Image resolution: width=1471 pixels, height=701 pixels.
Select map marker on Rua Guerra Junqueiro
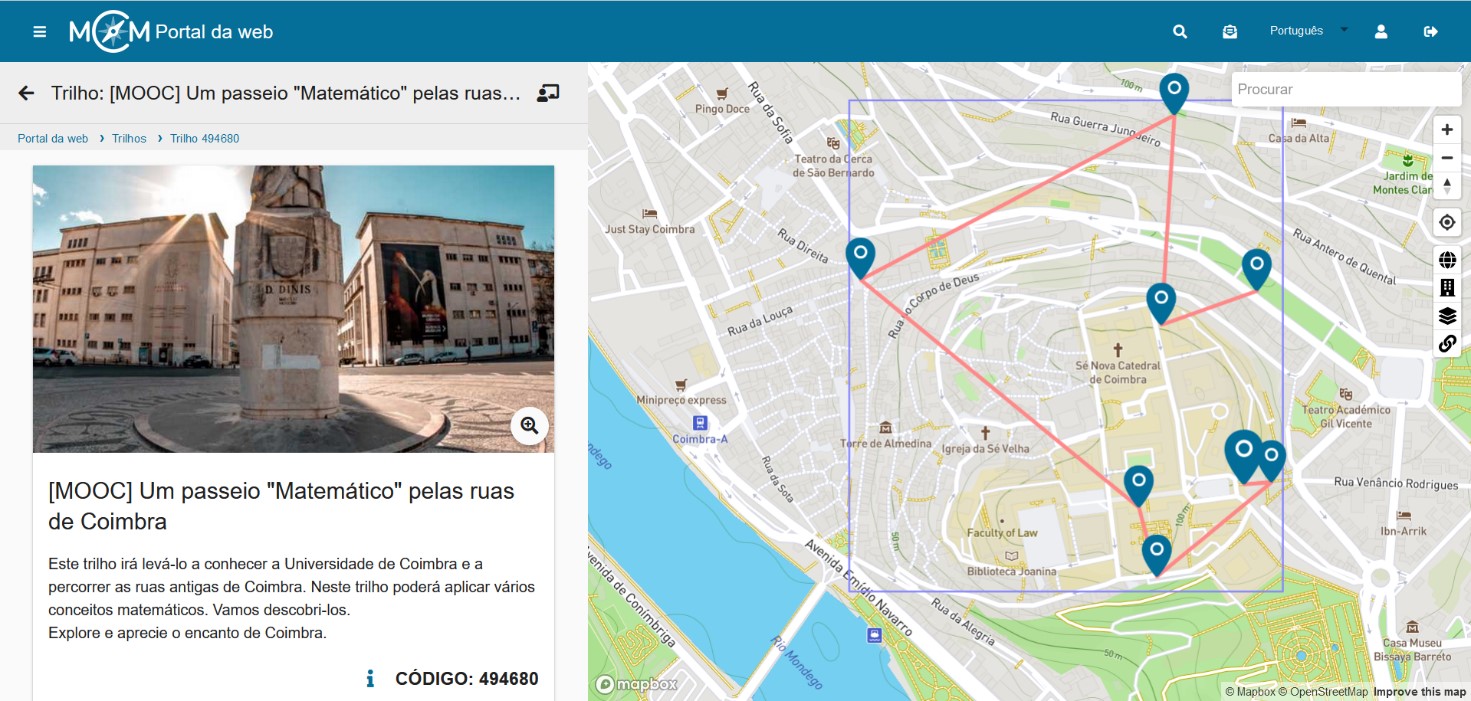point(1174,92)
